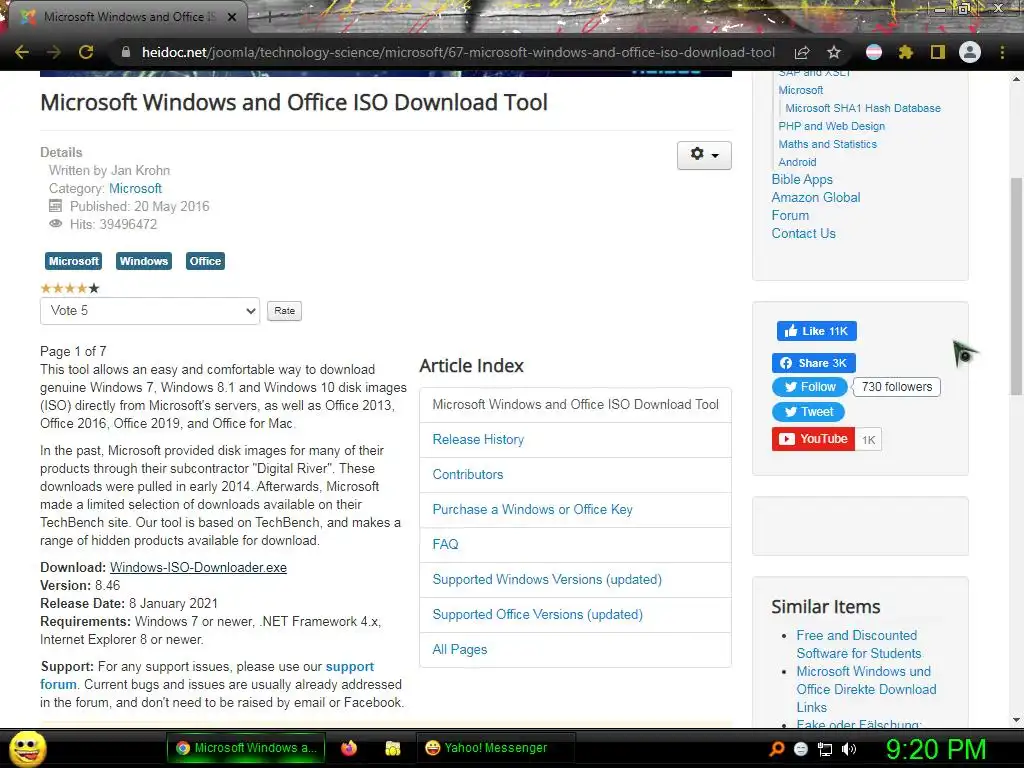1024x768 pixels.
Task: Open the Microsoft category link under Details
Action: point(135,188)
